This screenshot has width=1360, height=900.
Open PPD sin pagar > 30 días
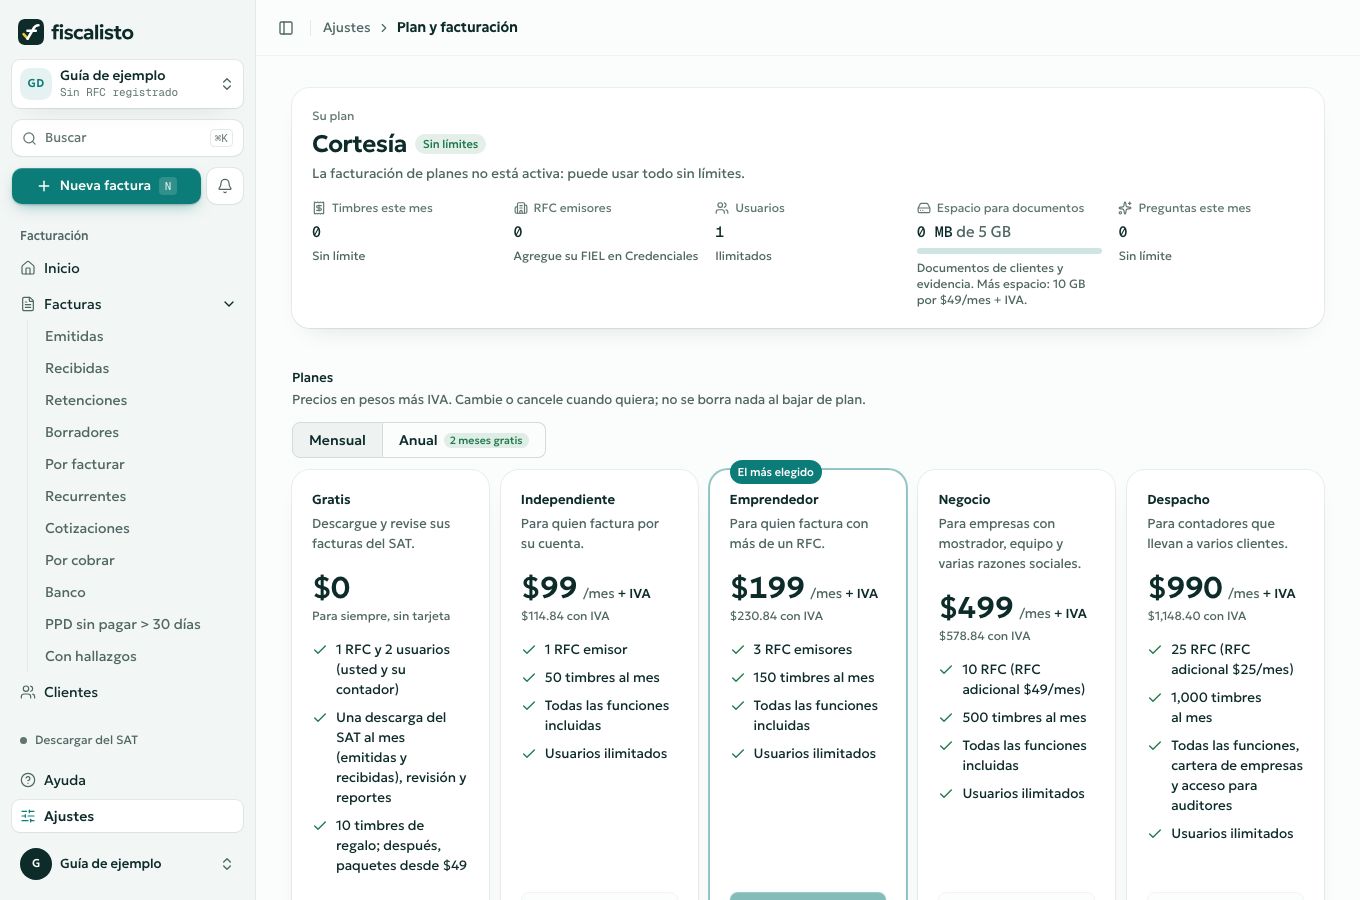123,624
